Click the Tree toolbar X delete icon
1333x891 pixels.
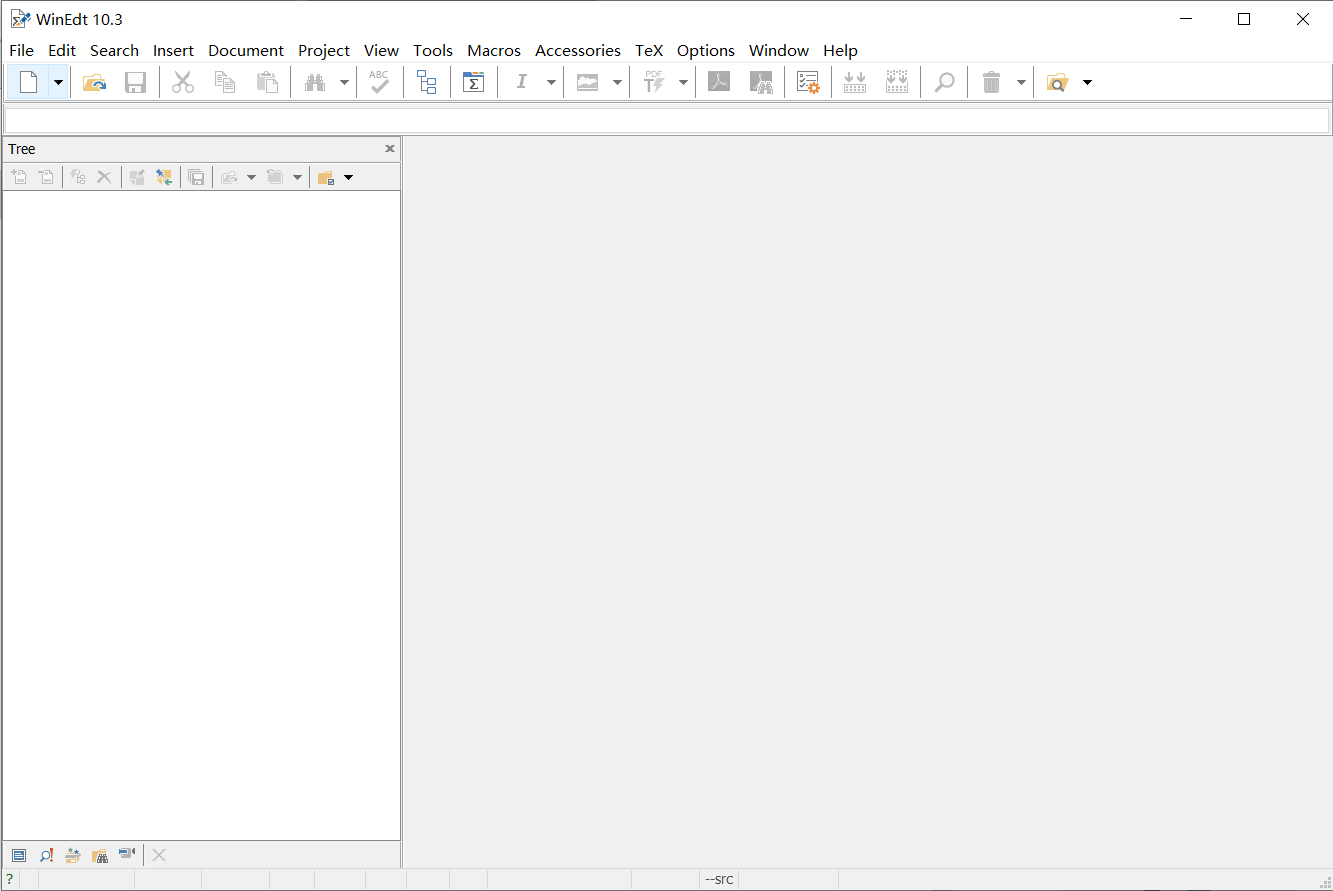(x=104, y=177)
